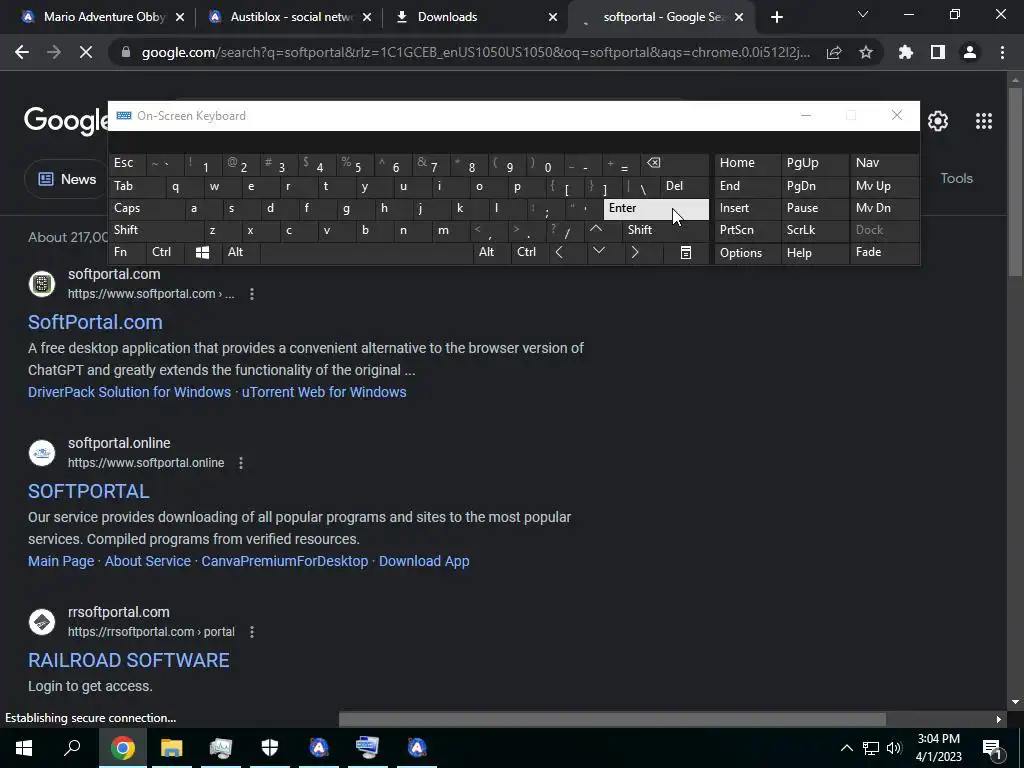Open the CanvaPremiumForDesktop sitelink

pos(285,562)
